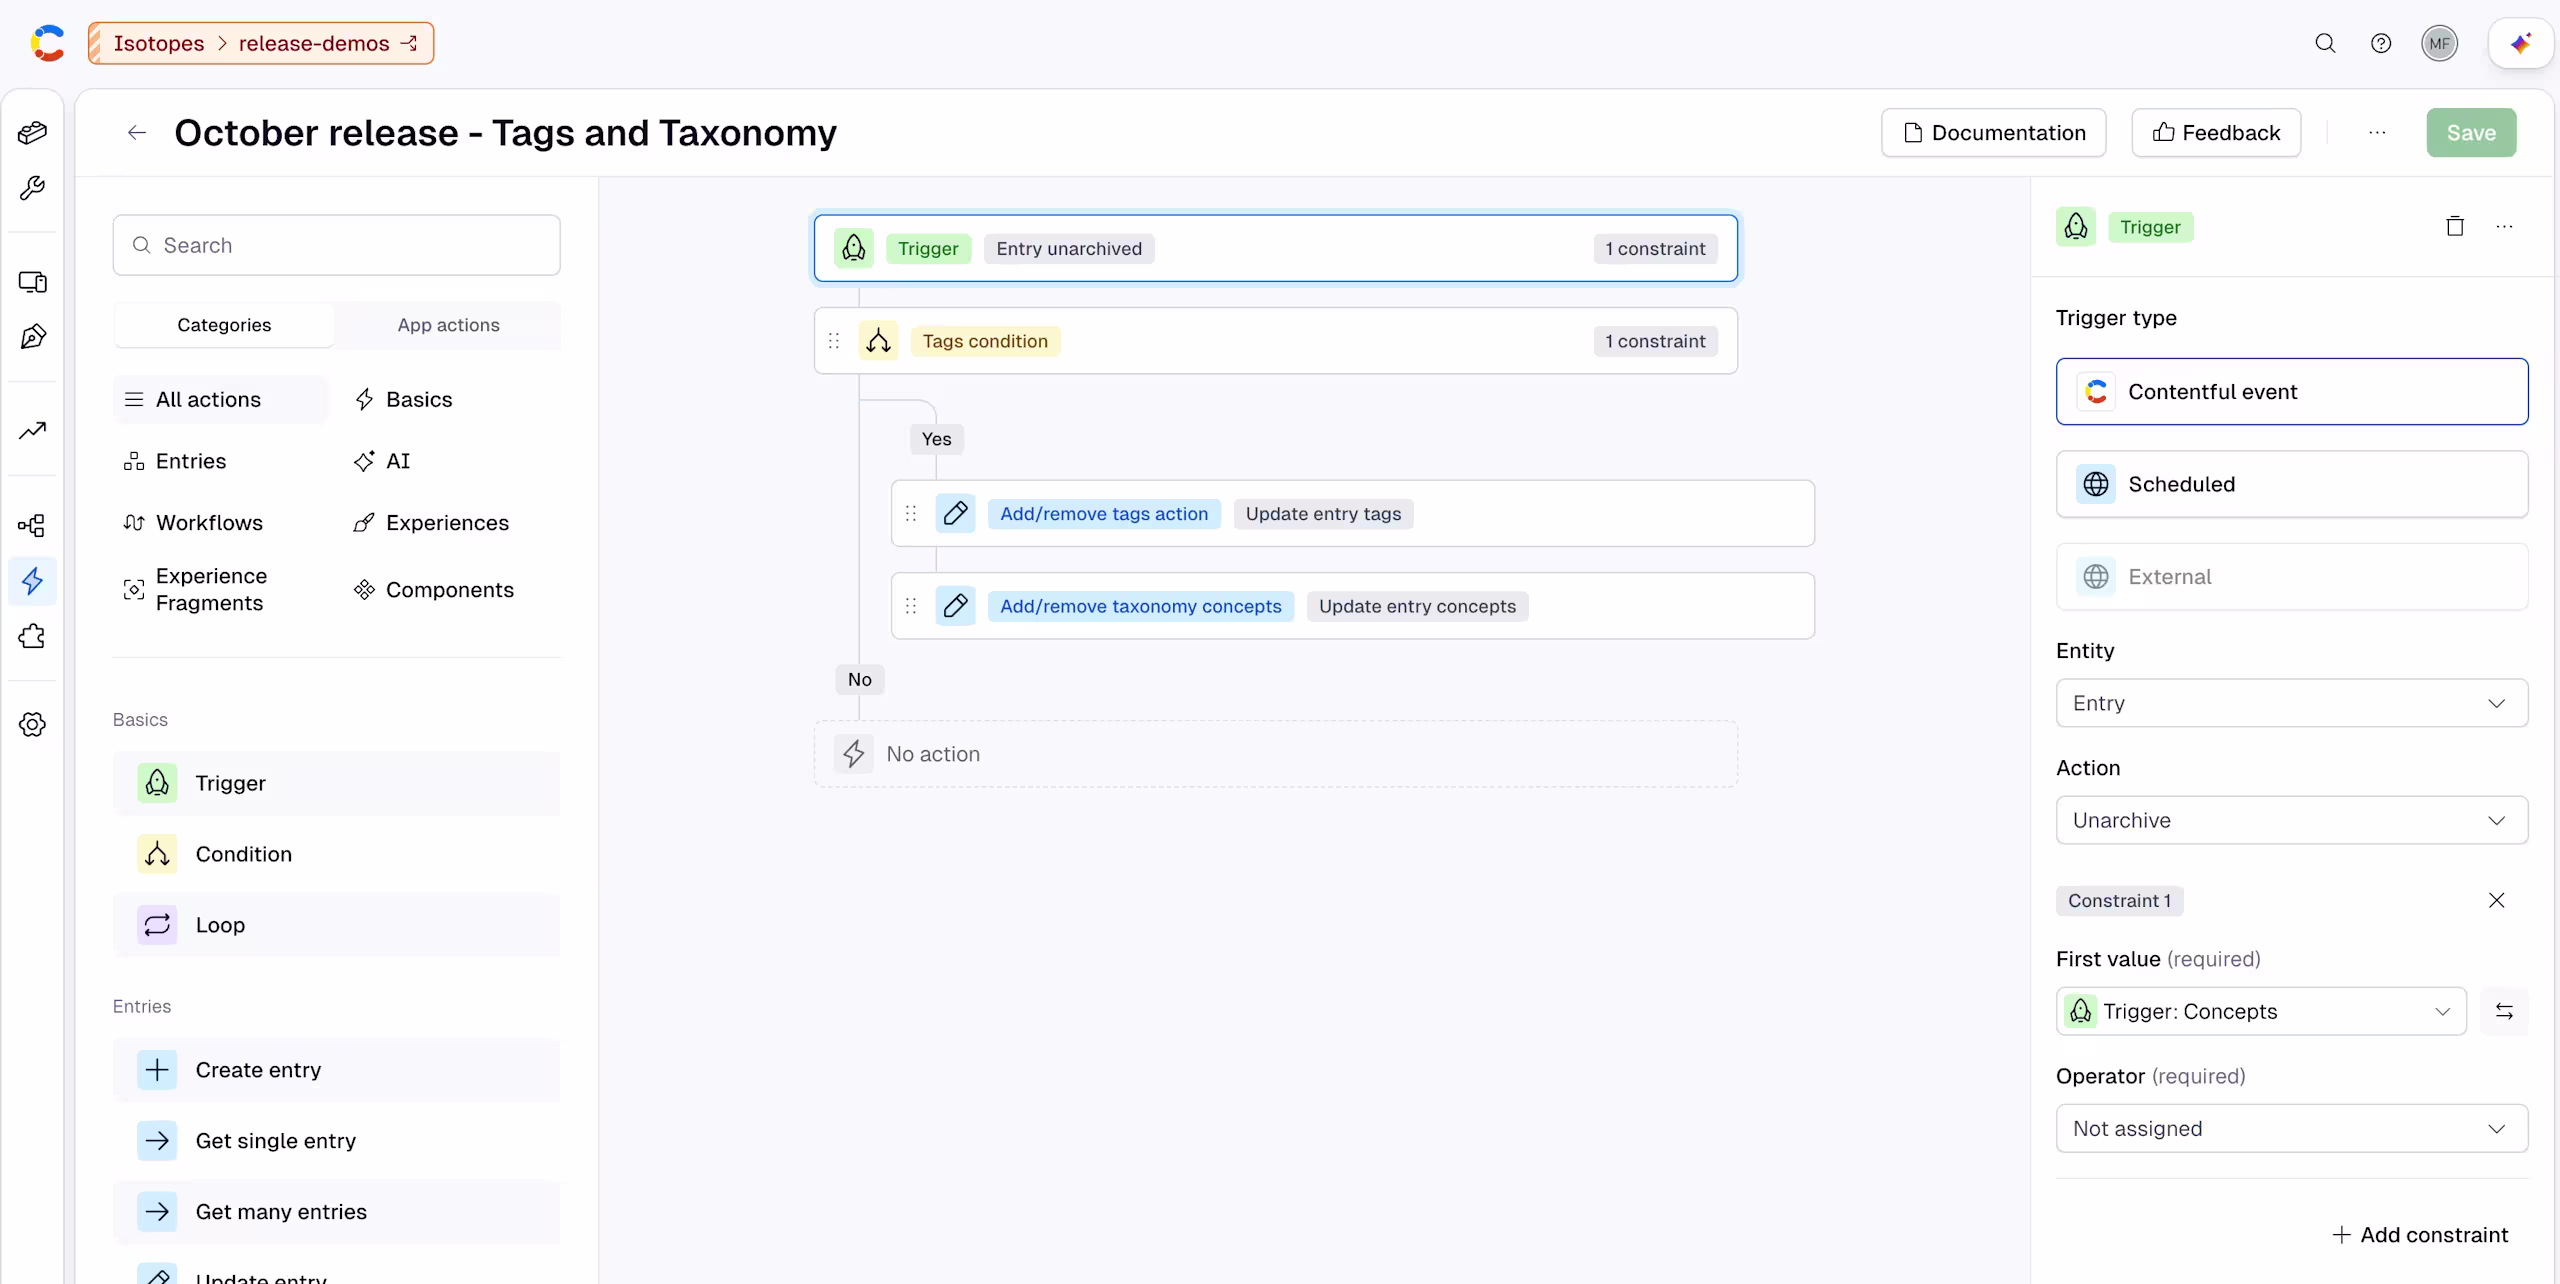Image resolution: width=2560 pixels, height=1284 pixels.
Task: Open the wrench icon in left sidebar
Action: click(x=32, y=188)
